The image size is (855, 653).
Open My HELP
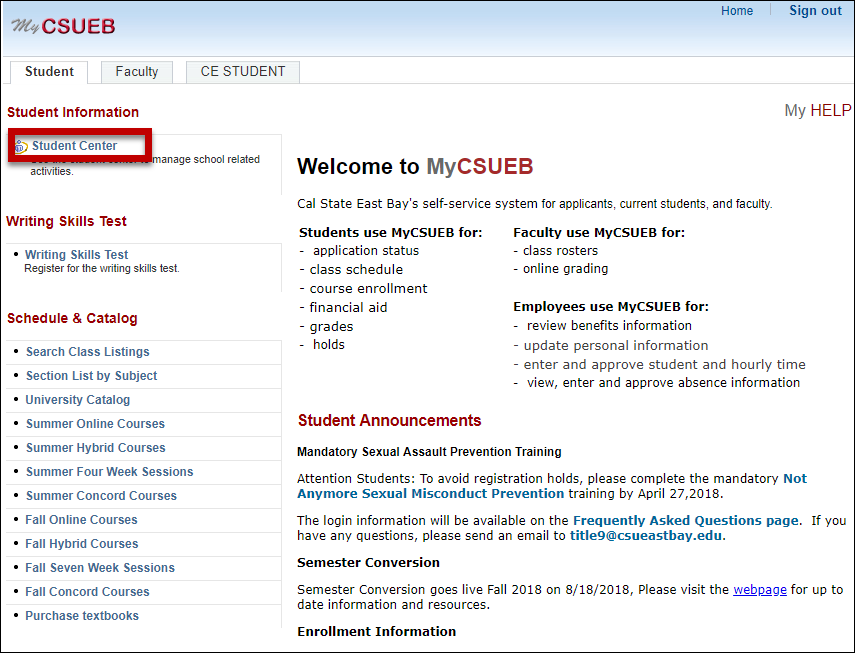click(817, 110)
